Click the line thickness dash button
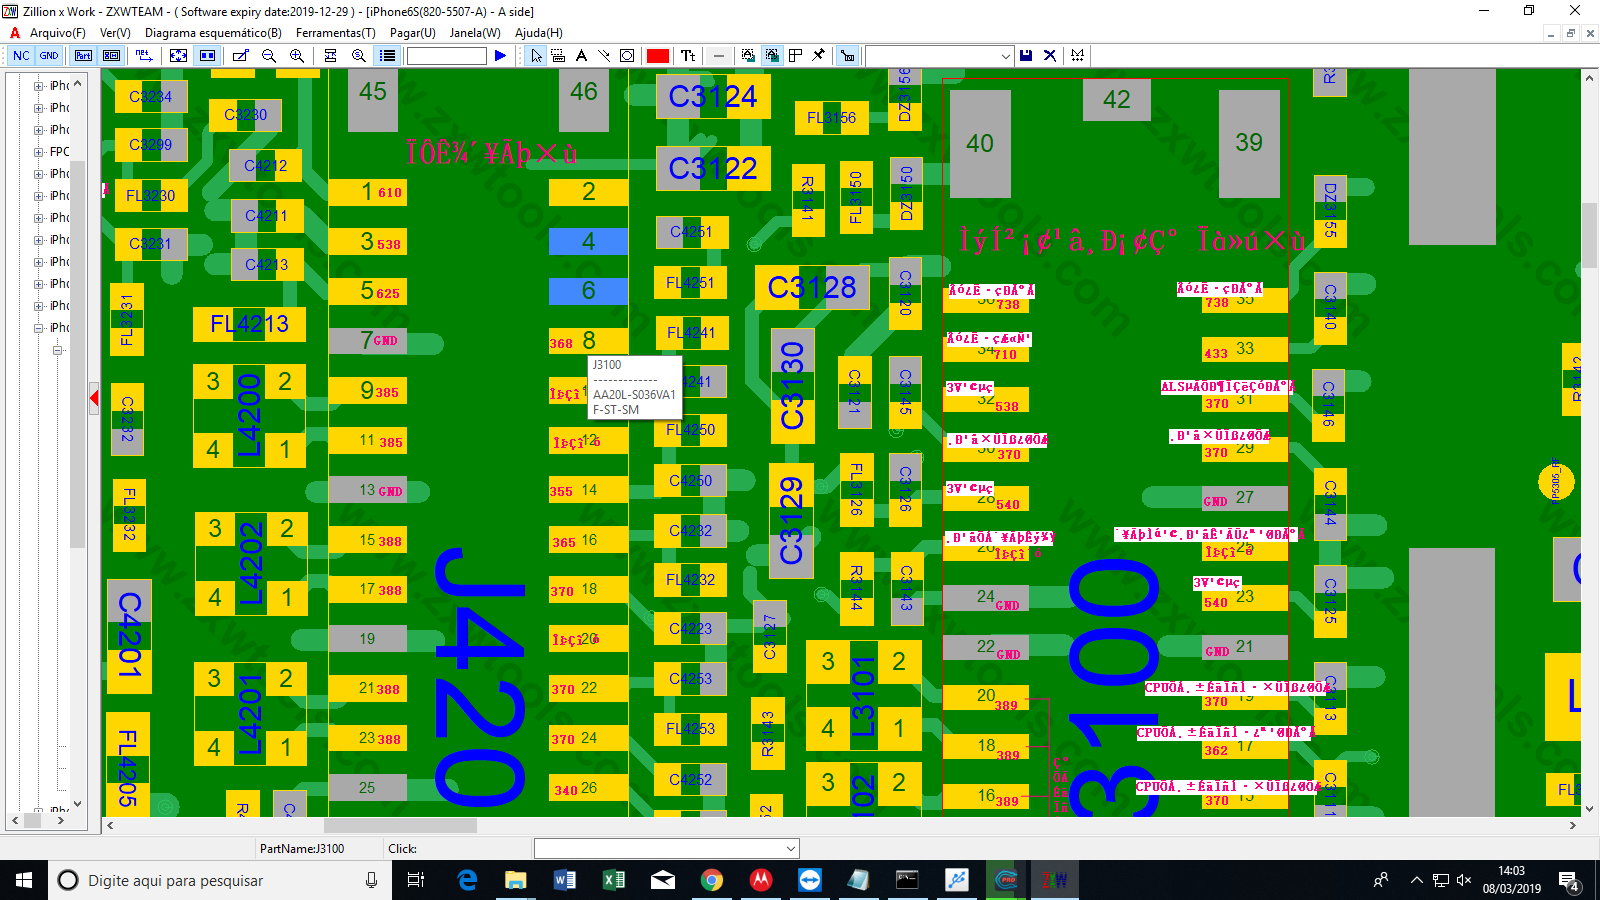The image size is (1600, 900). tap(718, 56)
